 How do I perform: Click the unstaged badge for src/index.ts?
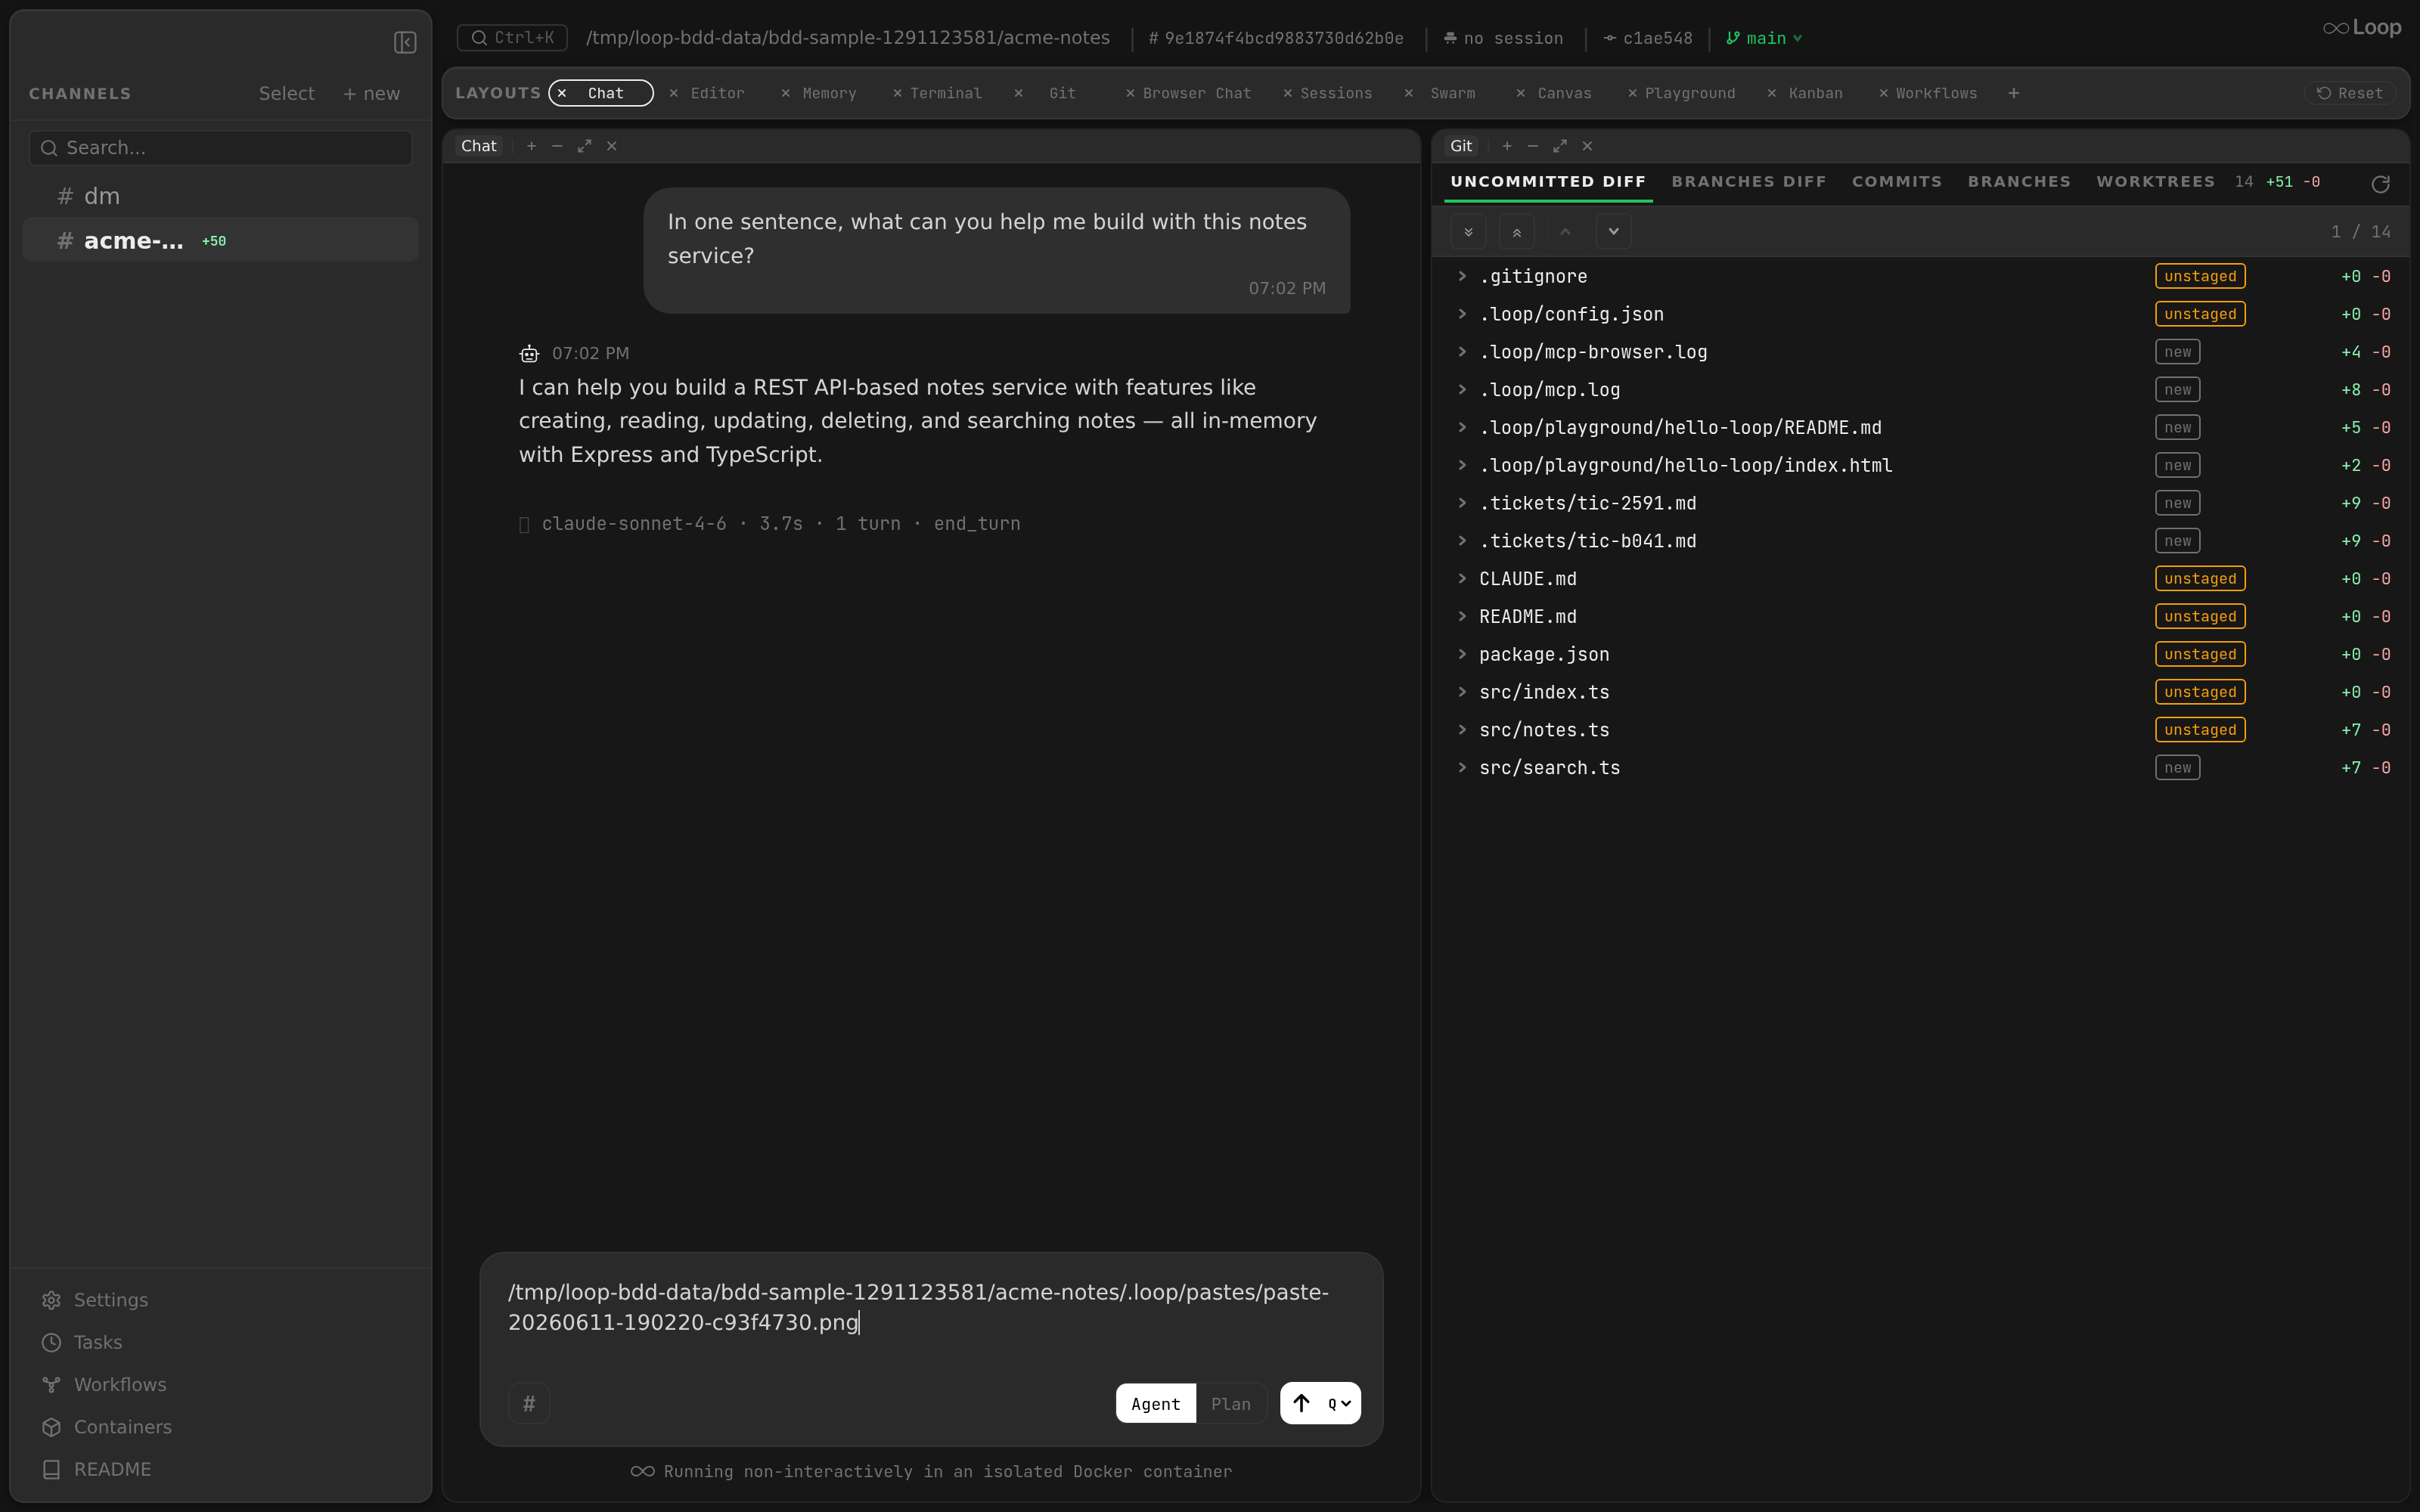point(2200,692)
